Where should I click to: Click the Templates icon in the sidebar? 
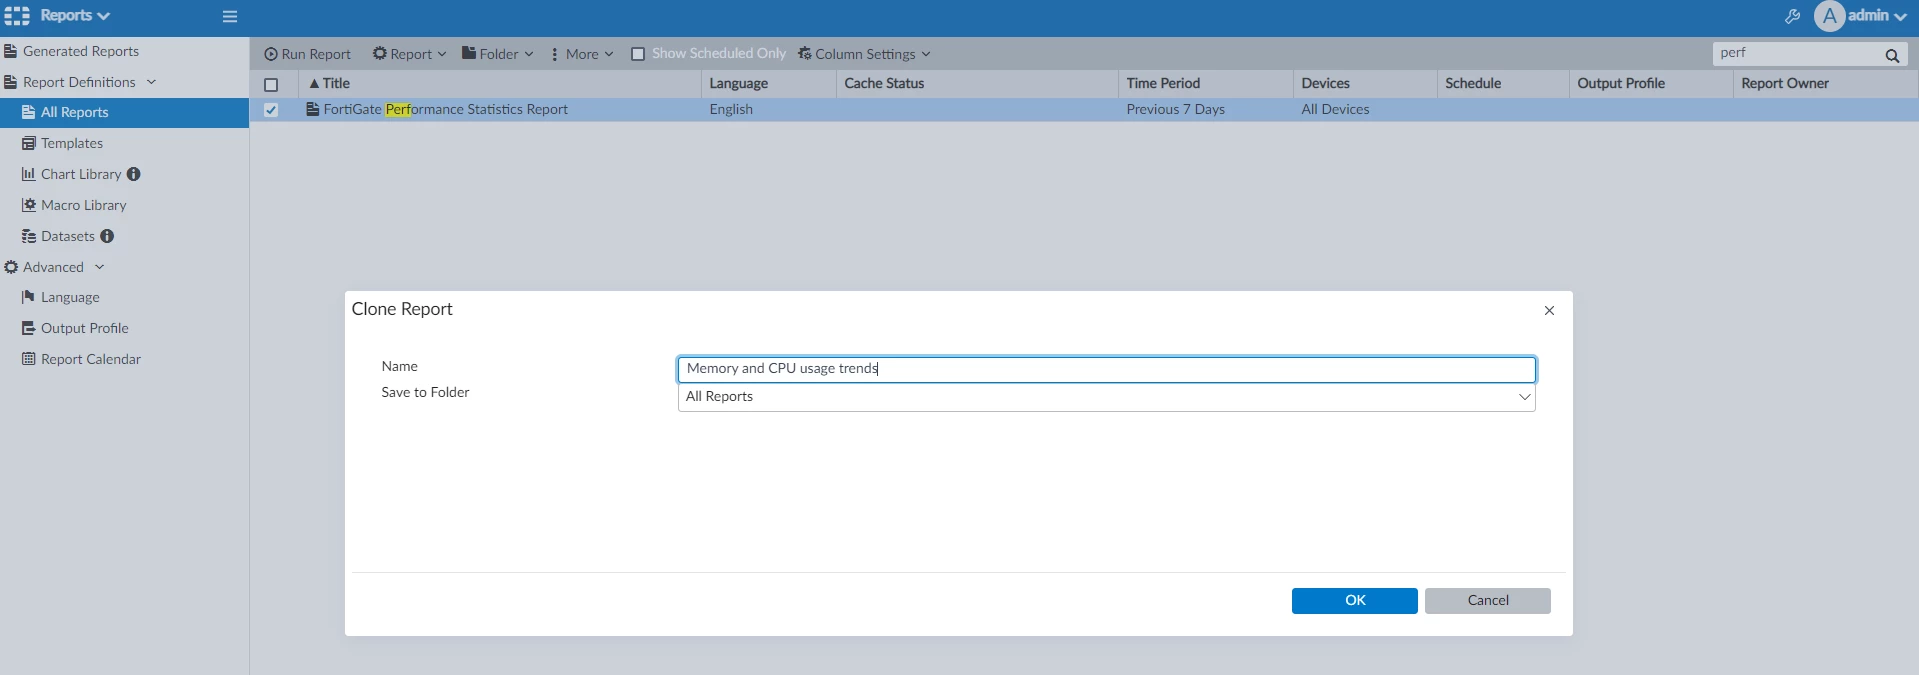coord(29,143)
